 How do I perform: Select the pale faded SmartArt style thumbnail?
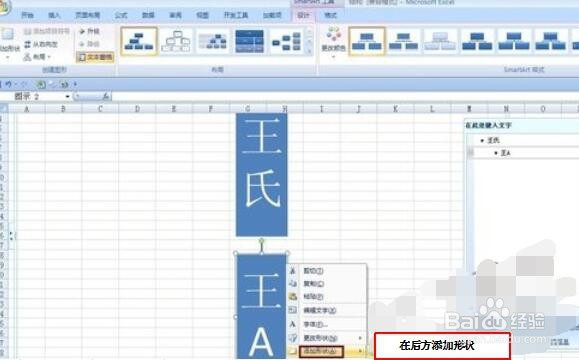pyautogui.click(x=440, y=41)
